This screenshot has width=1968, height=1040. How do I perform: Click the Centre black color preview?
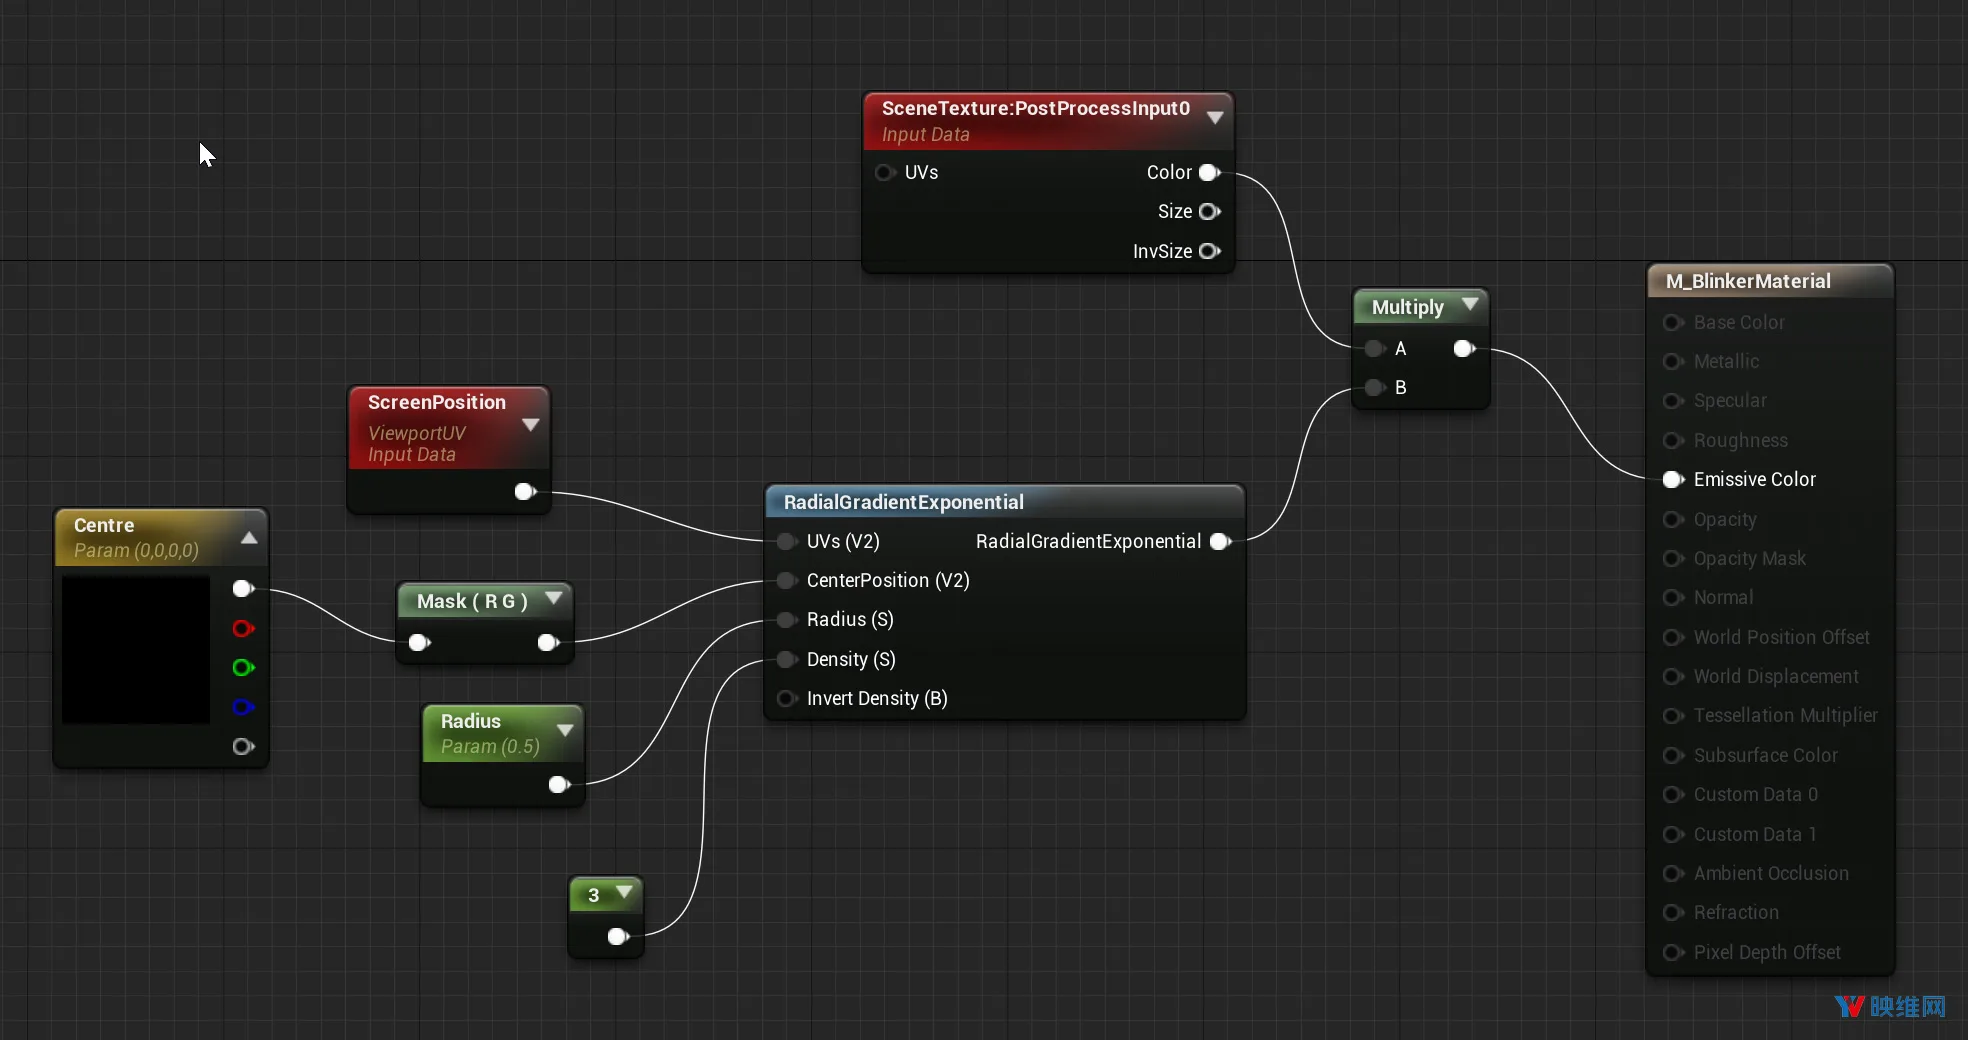coord(136,649)
